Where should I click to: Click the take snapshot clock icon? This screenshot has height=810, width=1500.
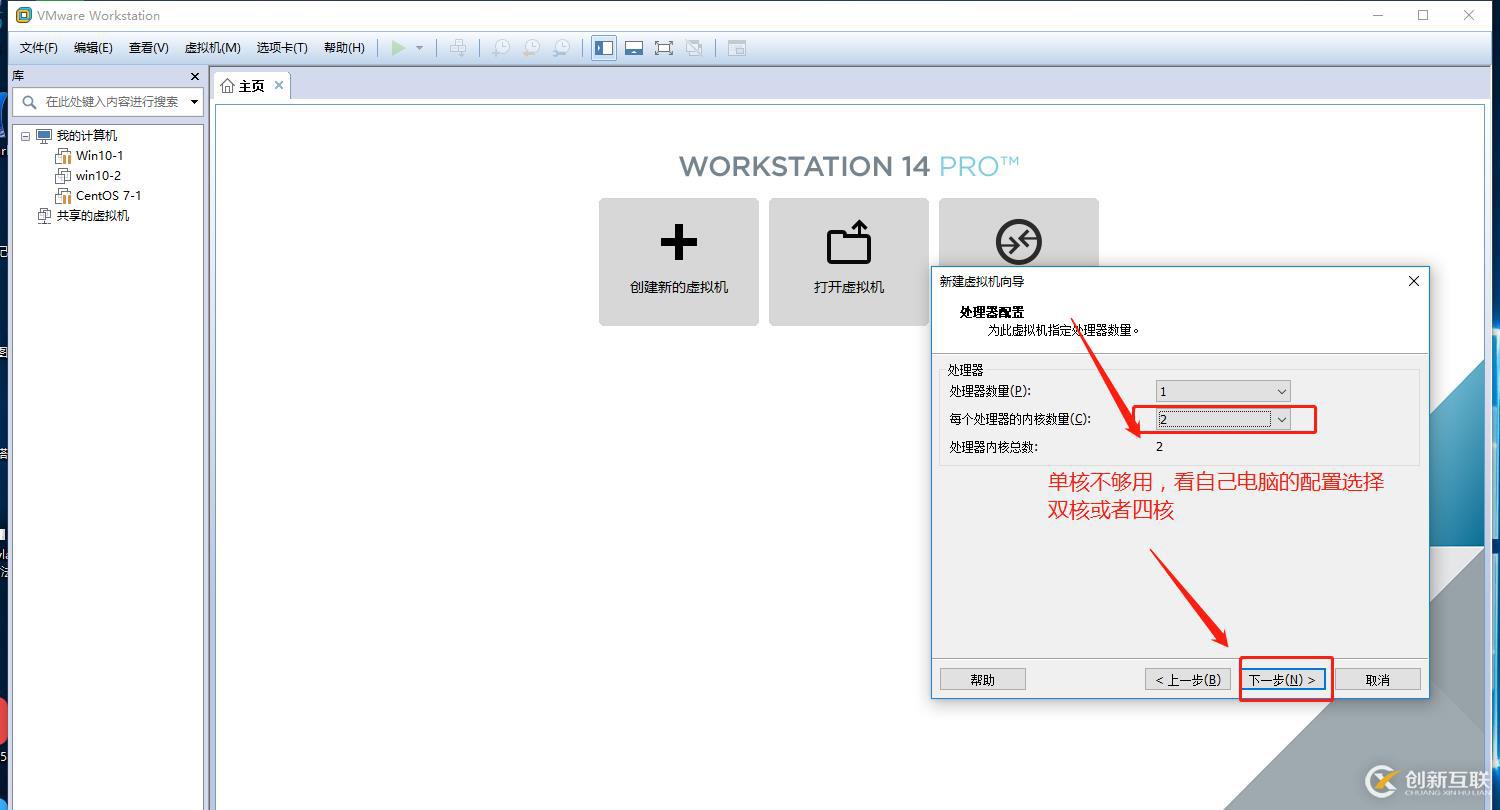click(501, 48)
